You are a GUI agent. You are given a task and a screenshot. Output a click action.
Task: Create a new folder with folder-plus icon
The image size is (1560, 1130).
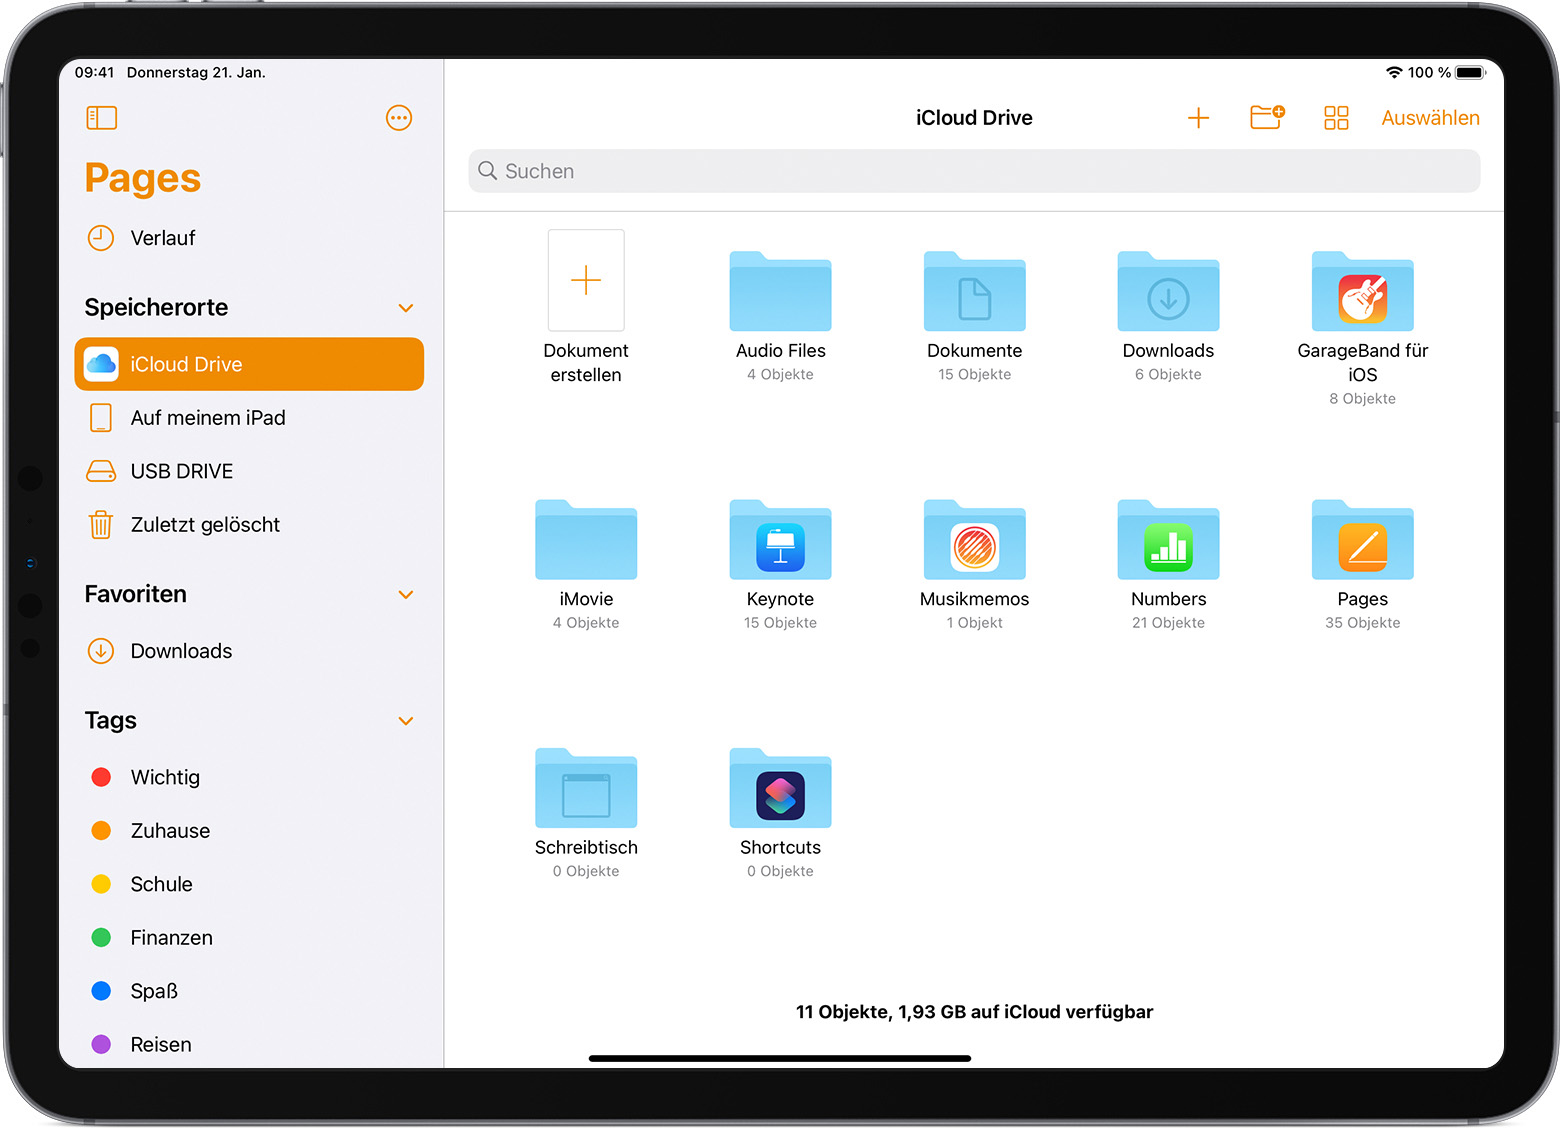click(x=1267, y=117)
